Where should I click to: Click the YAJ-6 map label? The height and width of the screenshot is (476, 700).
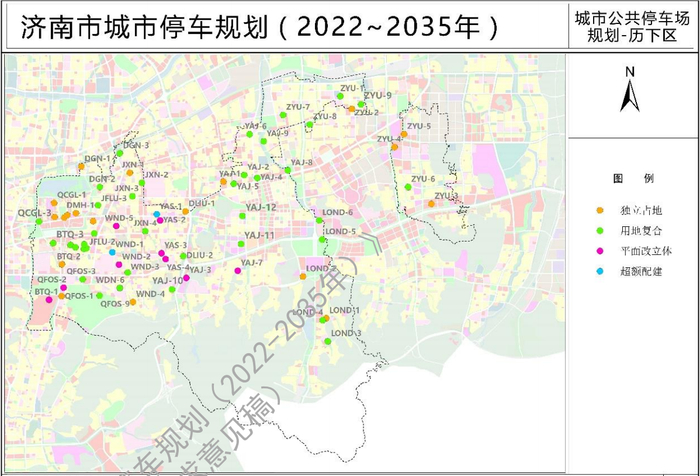[x=256, y=126]
